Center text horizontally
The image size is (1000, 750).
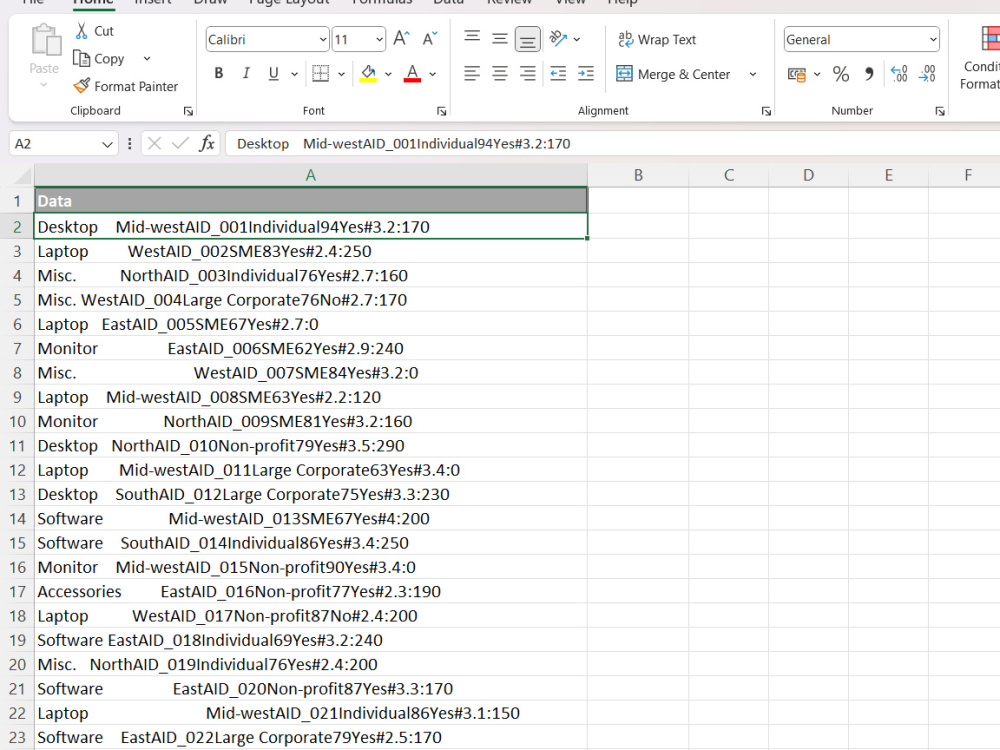[500, 73]
